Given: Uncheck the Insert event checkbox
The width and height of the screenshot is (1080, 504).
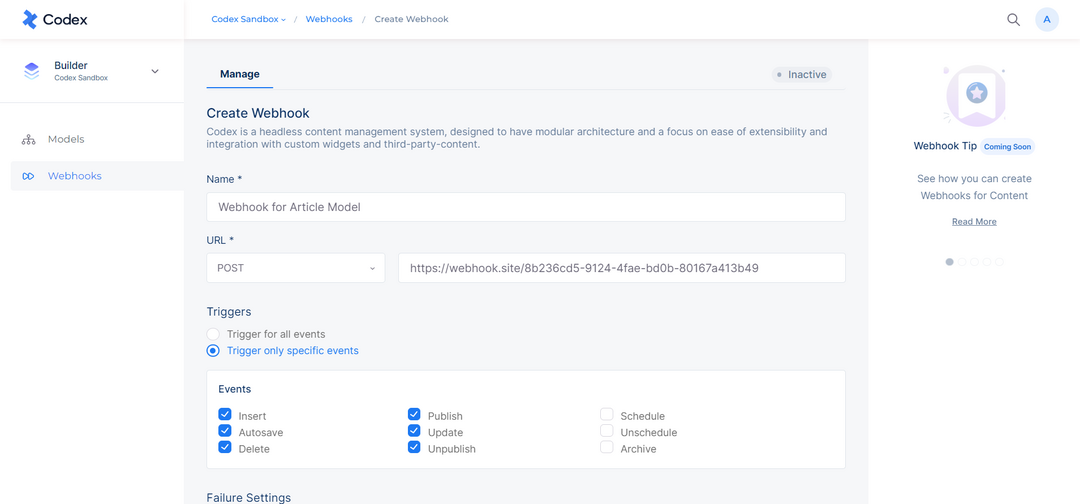Looking at the screenshot, I should click(225, 414).
